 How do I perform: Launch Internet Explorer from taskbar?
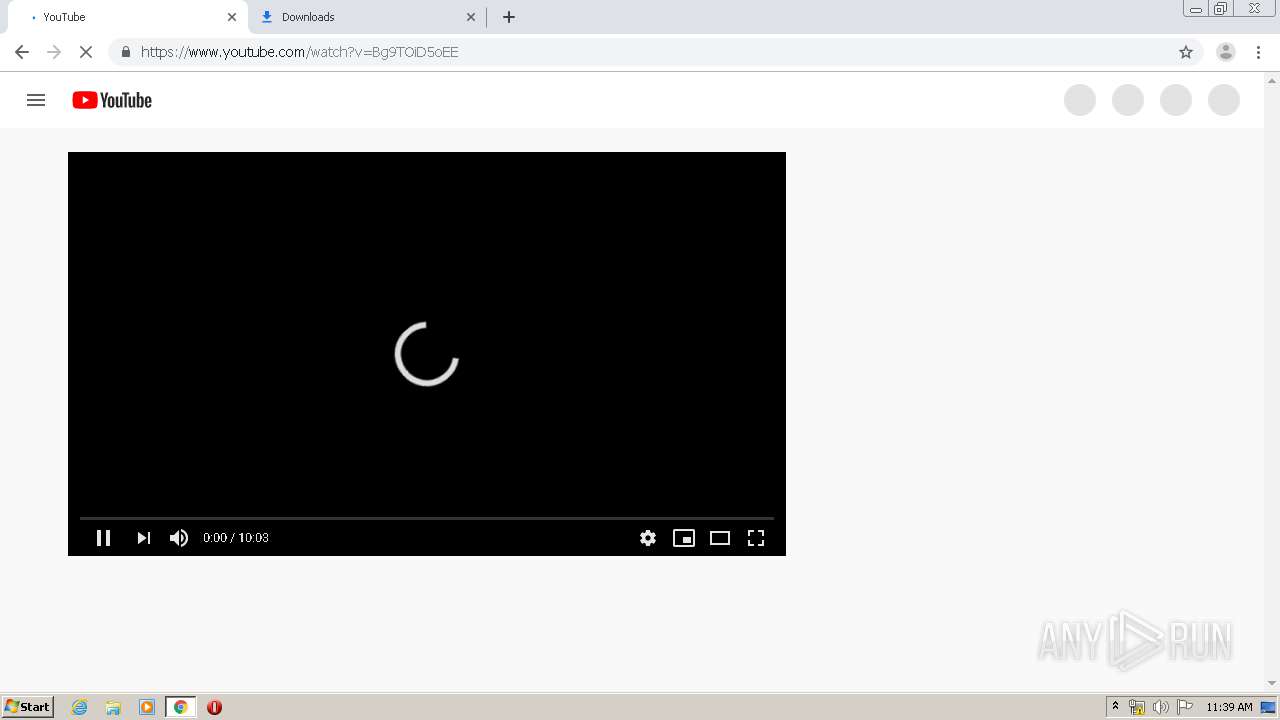click(x=80, y=707)
